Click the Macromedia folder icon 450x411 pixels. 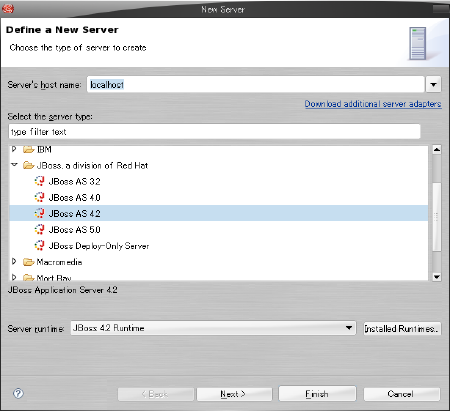tap(29, 262)
